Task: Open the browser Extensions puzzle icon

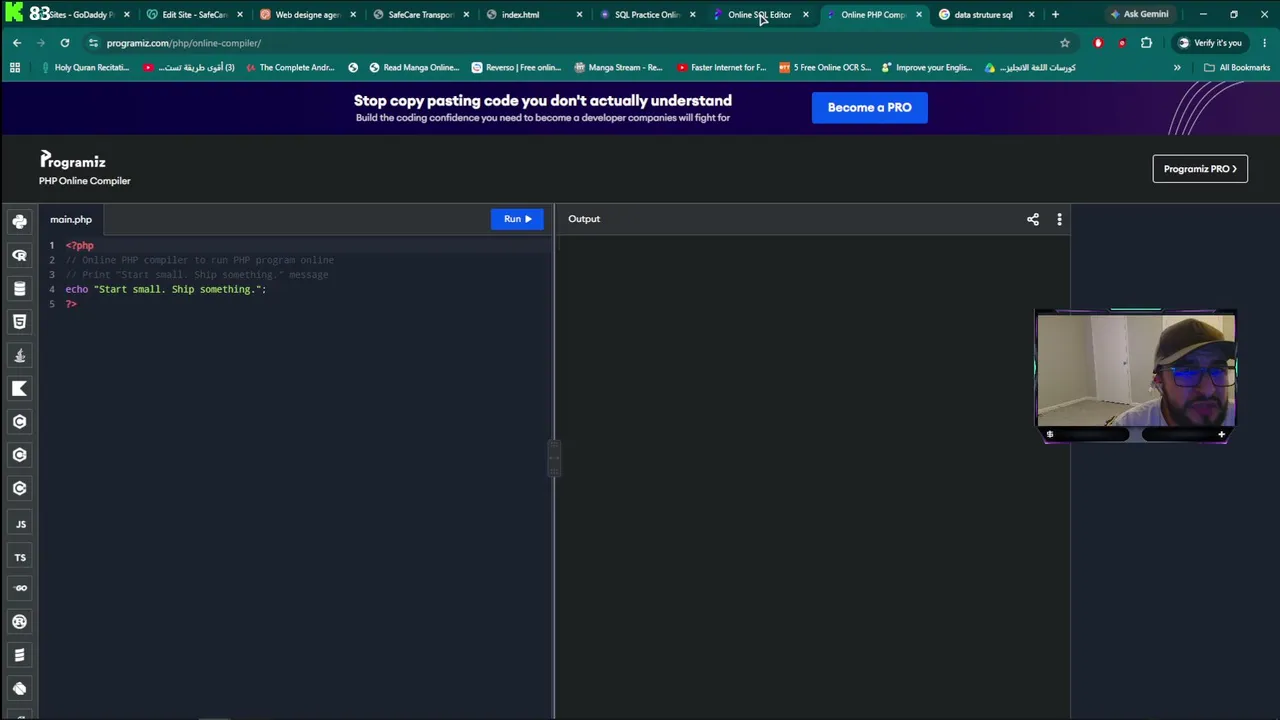Action: tap(1146, 43)
